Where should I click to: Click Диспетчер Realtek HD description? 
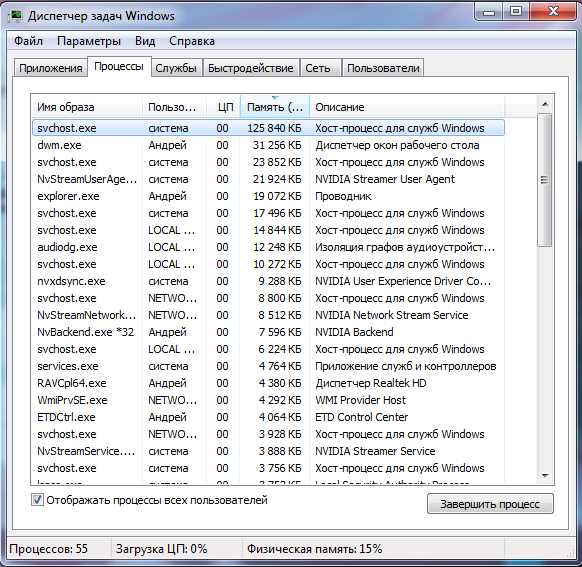(370, 383)
